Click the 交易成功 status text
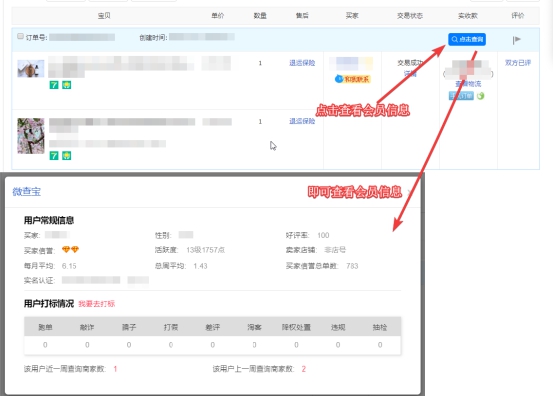 point(410,63)
